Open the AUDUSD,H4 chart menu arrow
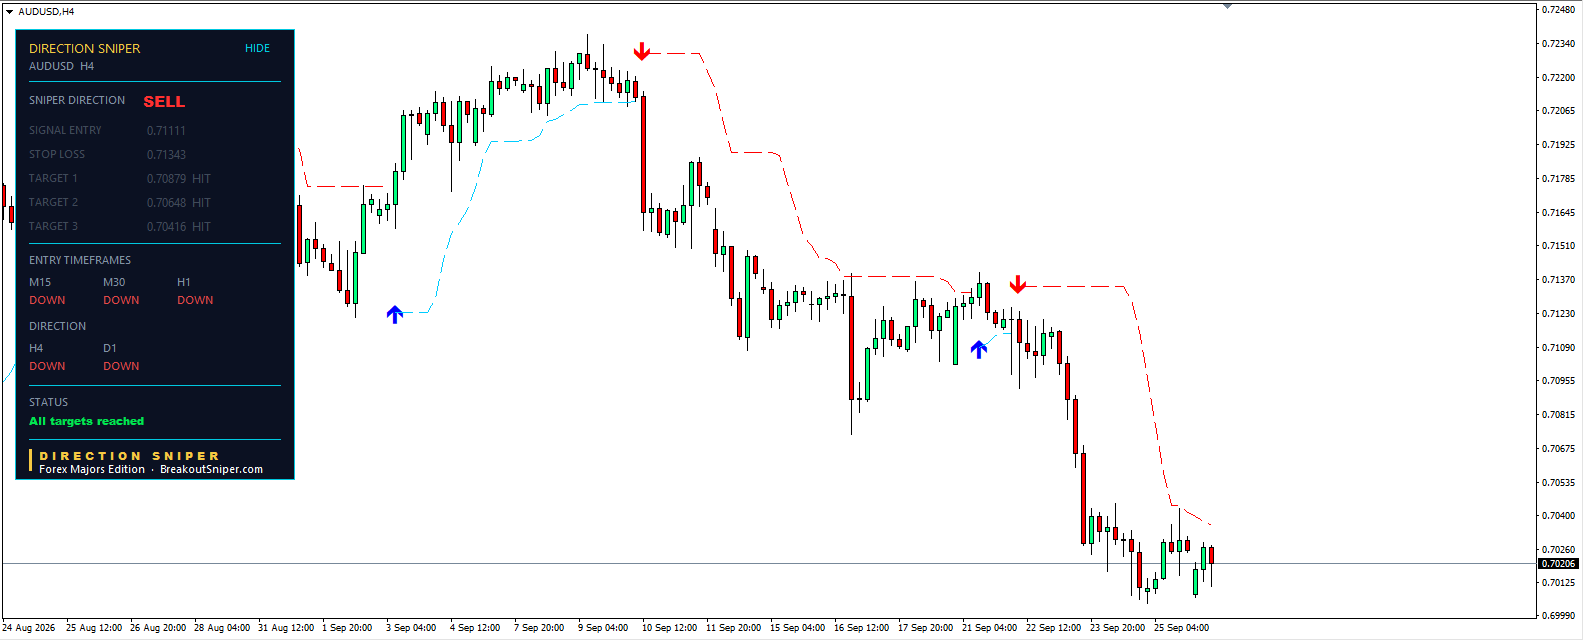1583x641 pixels. point(9,12)
